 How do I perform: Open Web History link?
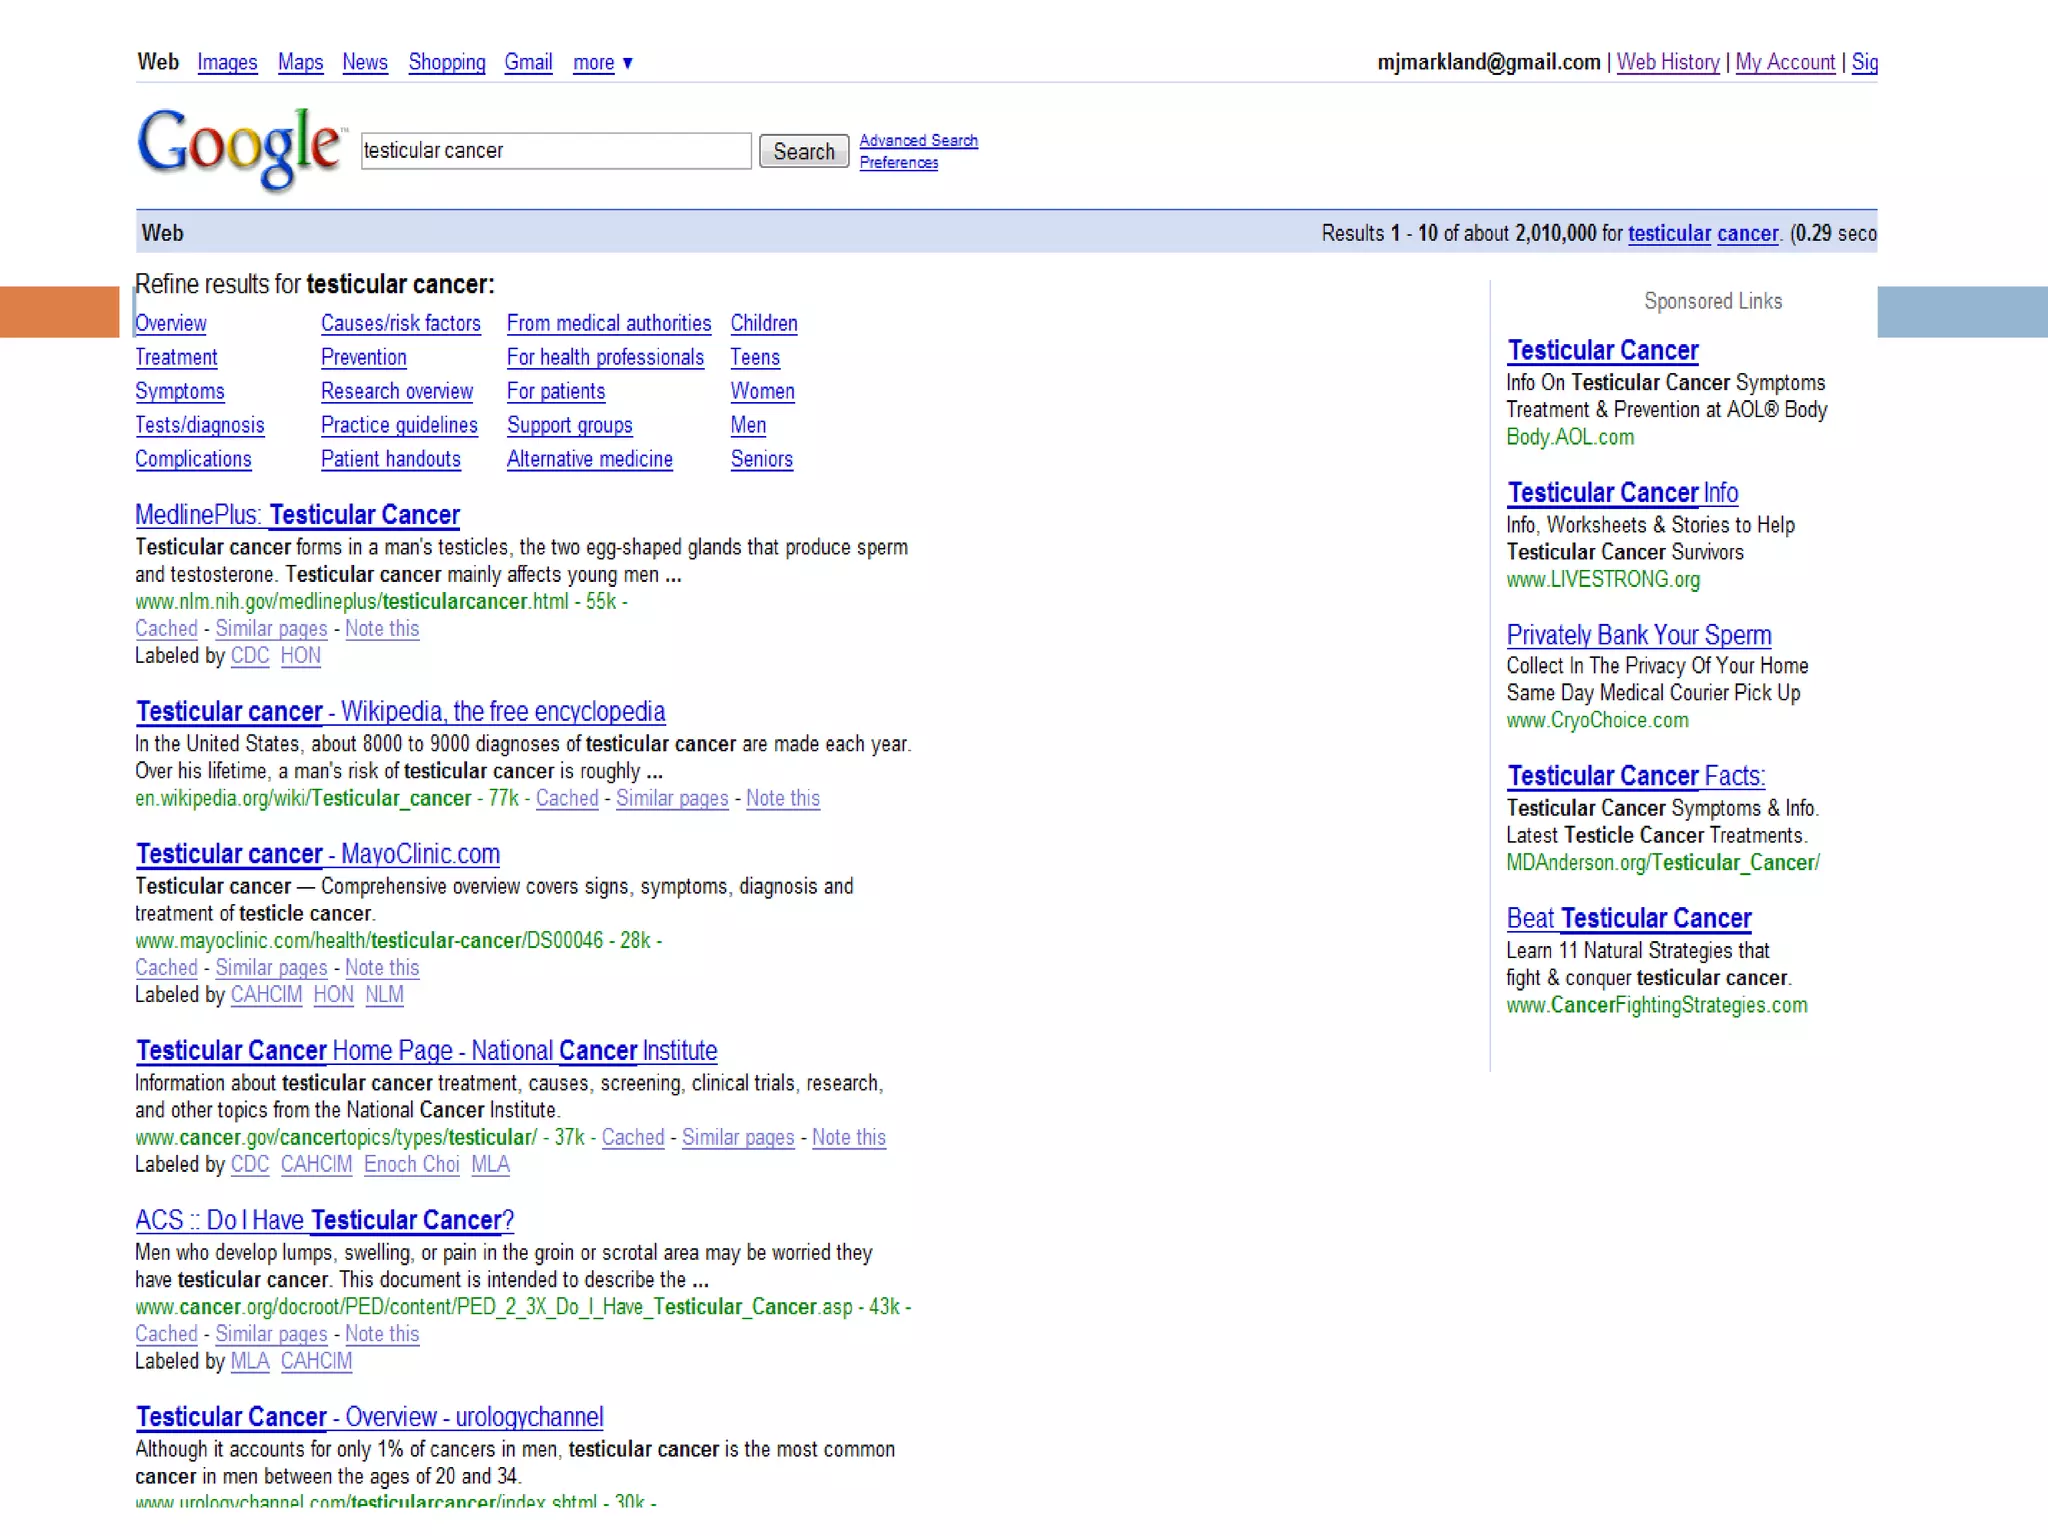point(1667,63)
